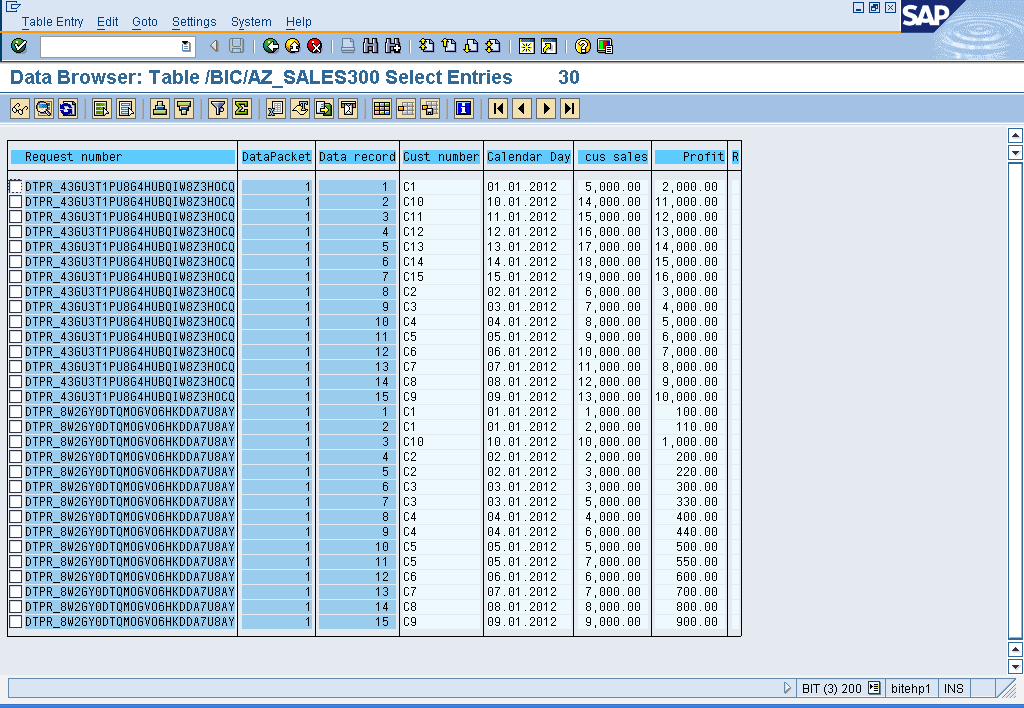1024x708 pixels.
Task: Click the Calendar Day column header
Action: [528, 157]
